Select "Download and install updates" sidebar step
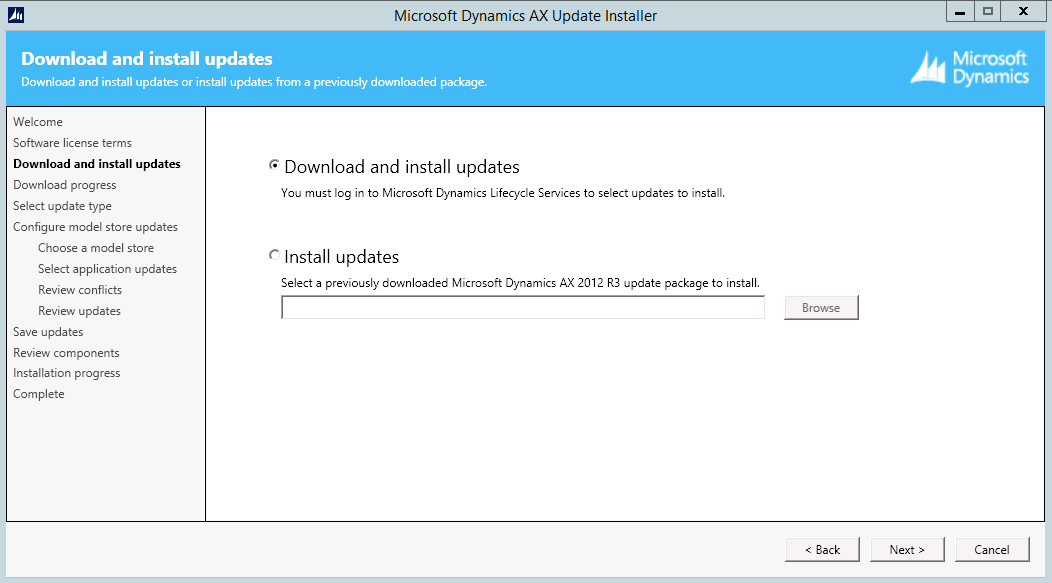This screenshot has width=1052, height=583. coord(97,164)
